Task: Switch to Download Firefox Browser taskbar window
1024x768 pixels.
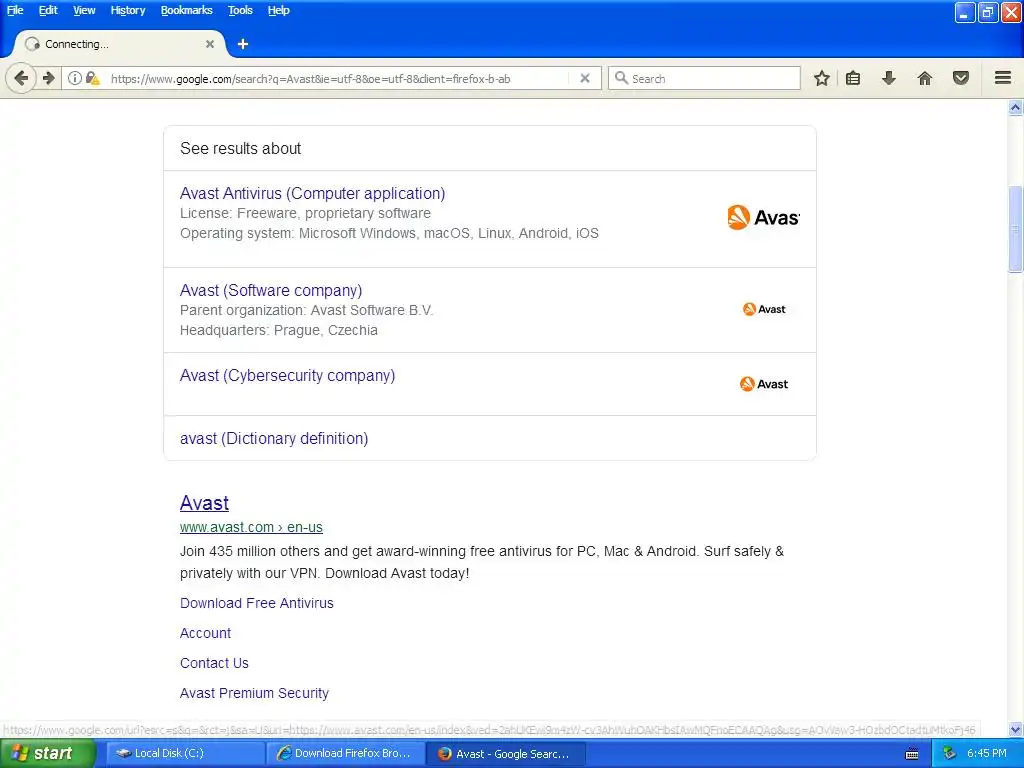Action: pos(345,753)
